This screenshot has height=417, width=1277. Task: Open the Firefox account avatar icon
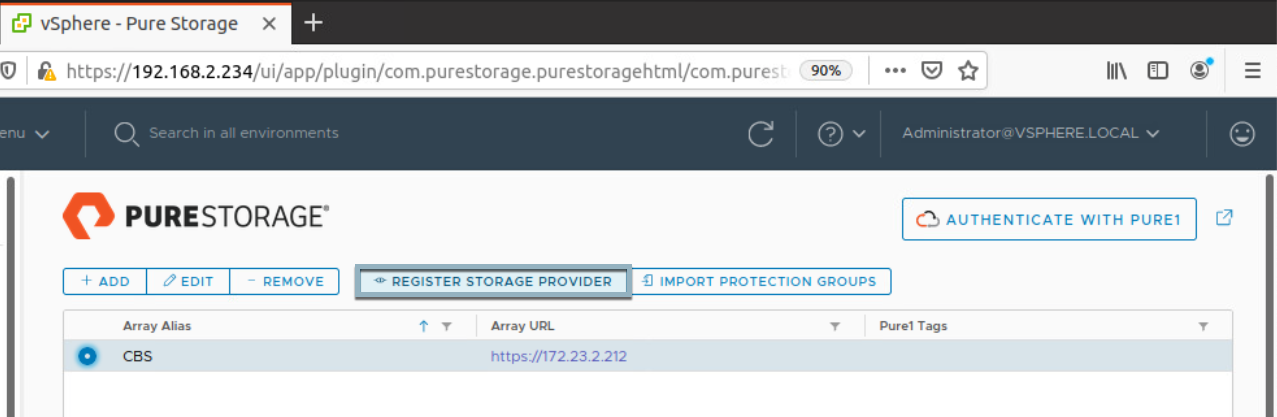(1200, 70)
